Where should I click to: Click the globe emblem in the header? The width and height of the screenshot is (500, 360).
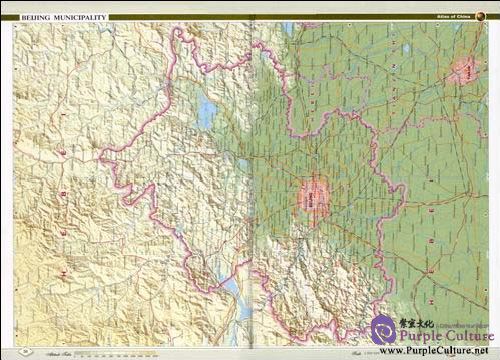pyautogui.click(x=480, y=16)
